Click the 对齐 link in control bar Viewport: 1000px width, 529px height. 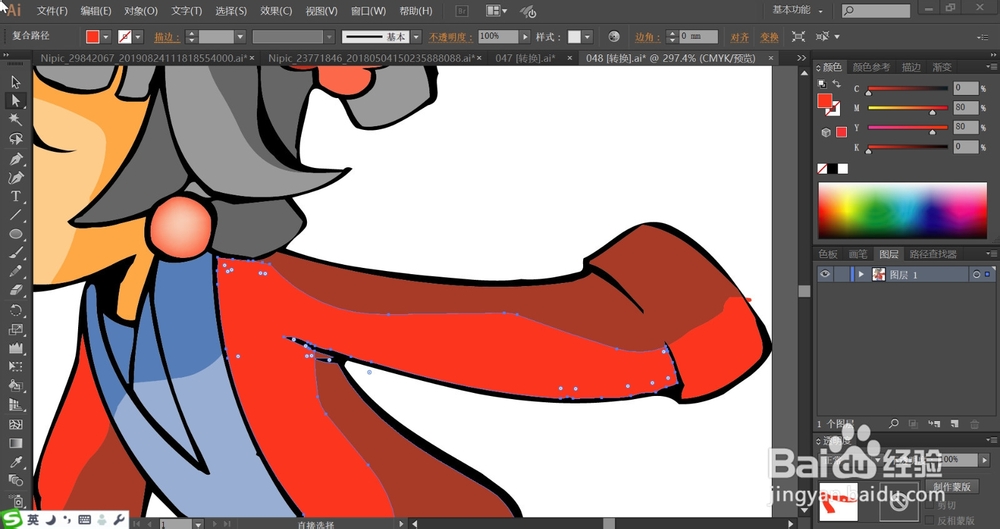[x=739, y=37]
